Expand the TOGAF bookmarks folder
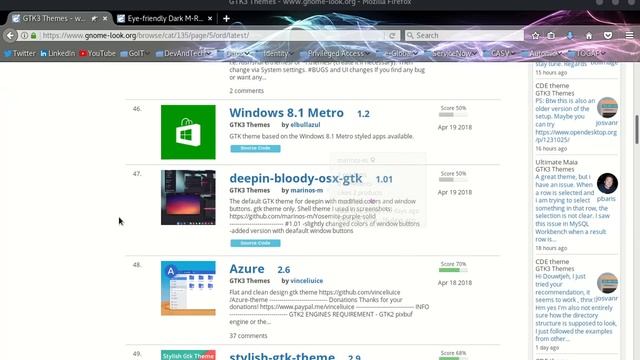Image resolution: width=640 pixels, height=360 pixels. pos(587,53)
